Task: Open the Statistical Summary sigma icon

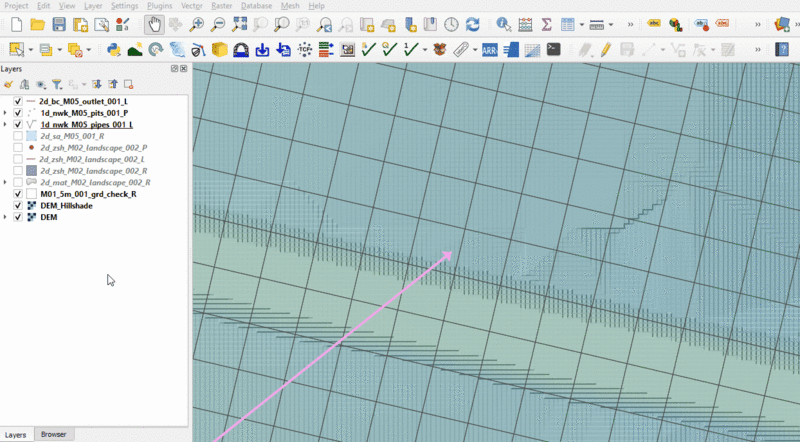Action: point(545,23)
